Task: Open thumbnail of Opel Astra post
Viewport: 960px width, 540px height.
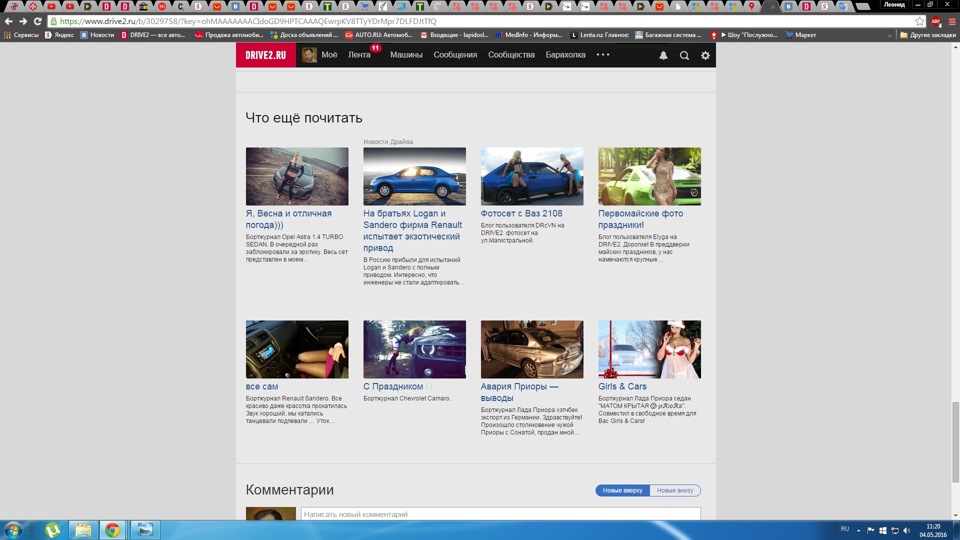Action: 297,176
